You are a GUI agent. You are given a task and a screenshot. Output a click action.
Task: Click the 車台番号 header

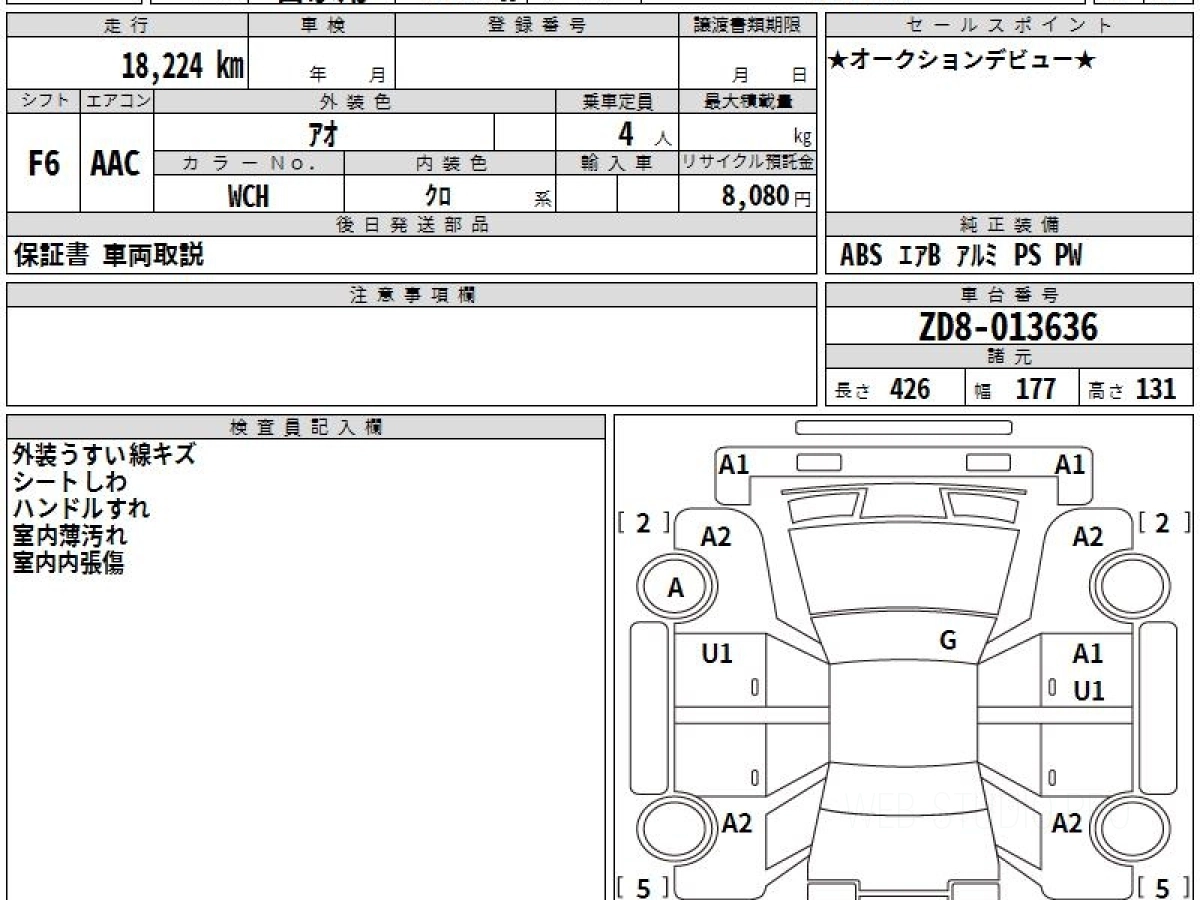(x=1009, y=295)
